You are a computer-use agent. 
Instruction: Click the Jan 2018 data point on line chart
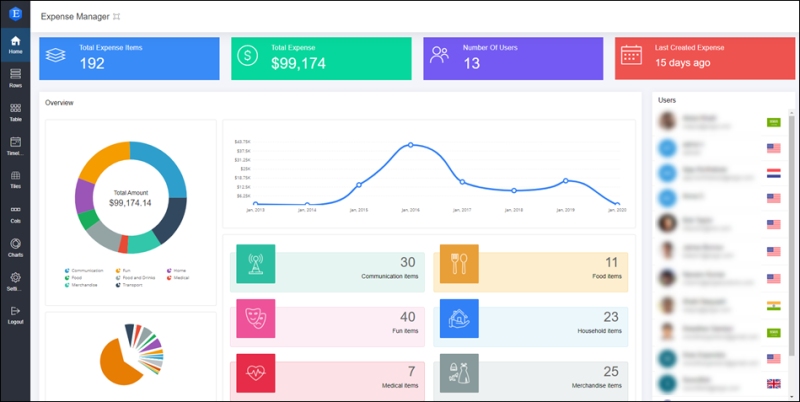pyautogui.click(x=514, y=190)
